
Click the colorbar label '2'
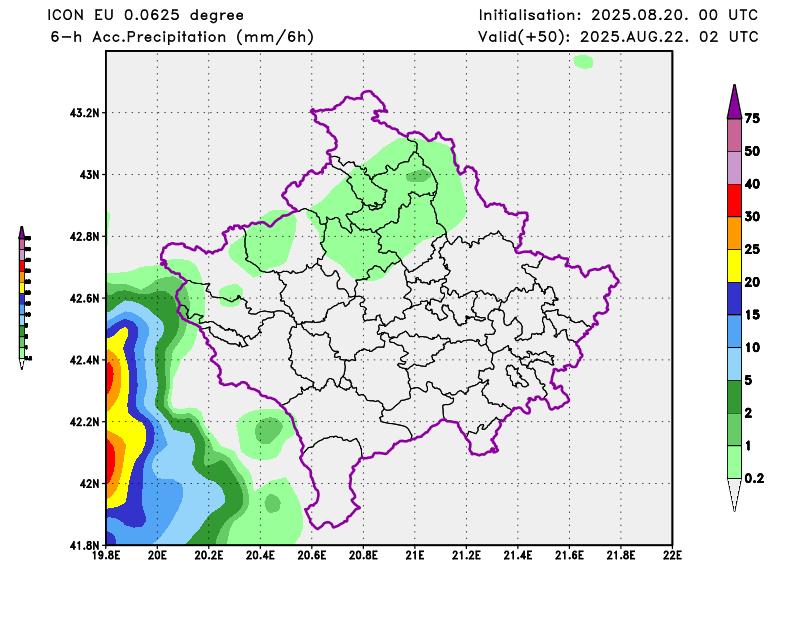[748, 412]
